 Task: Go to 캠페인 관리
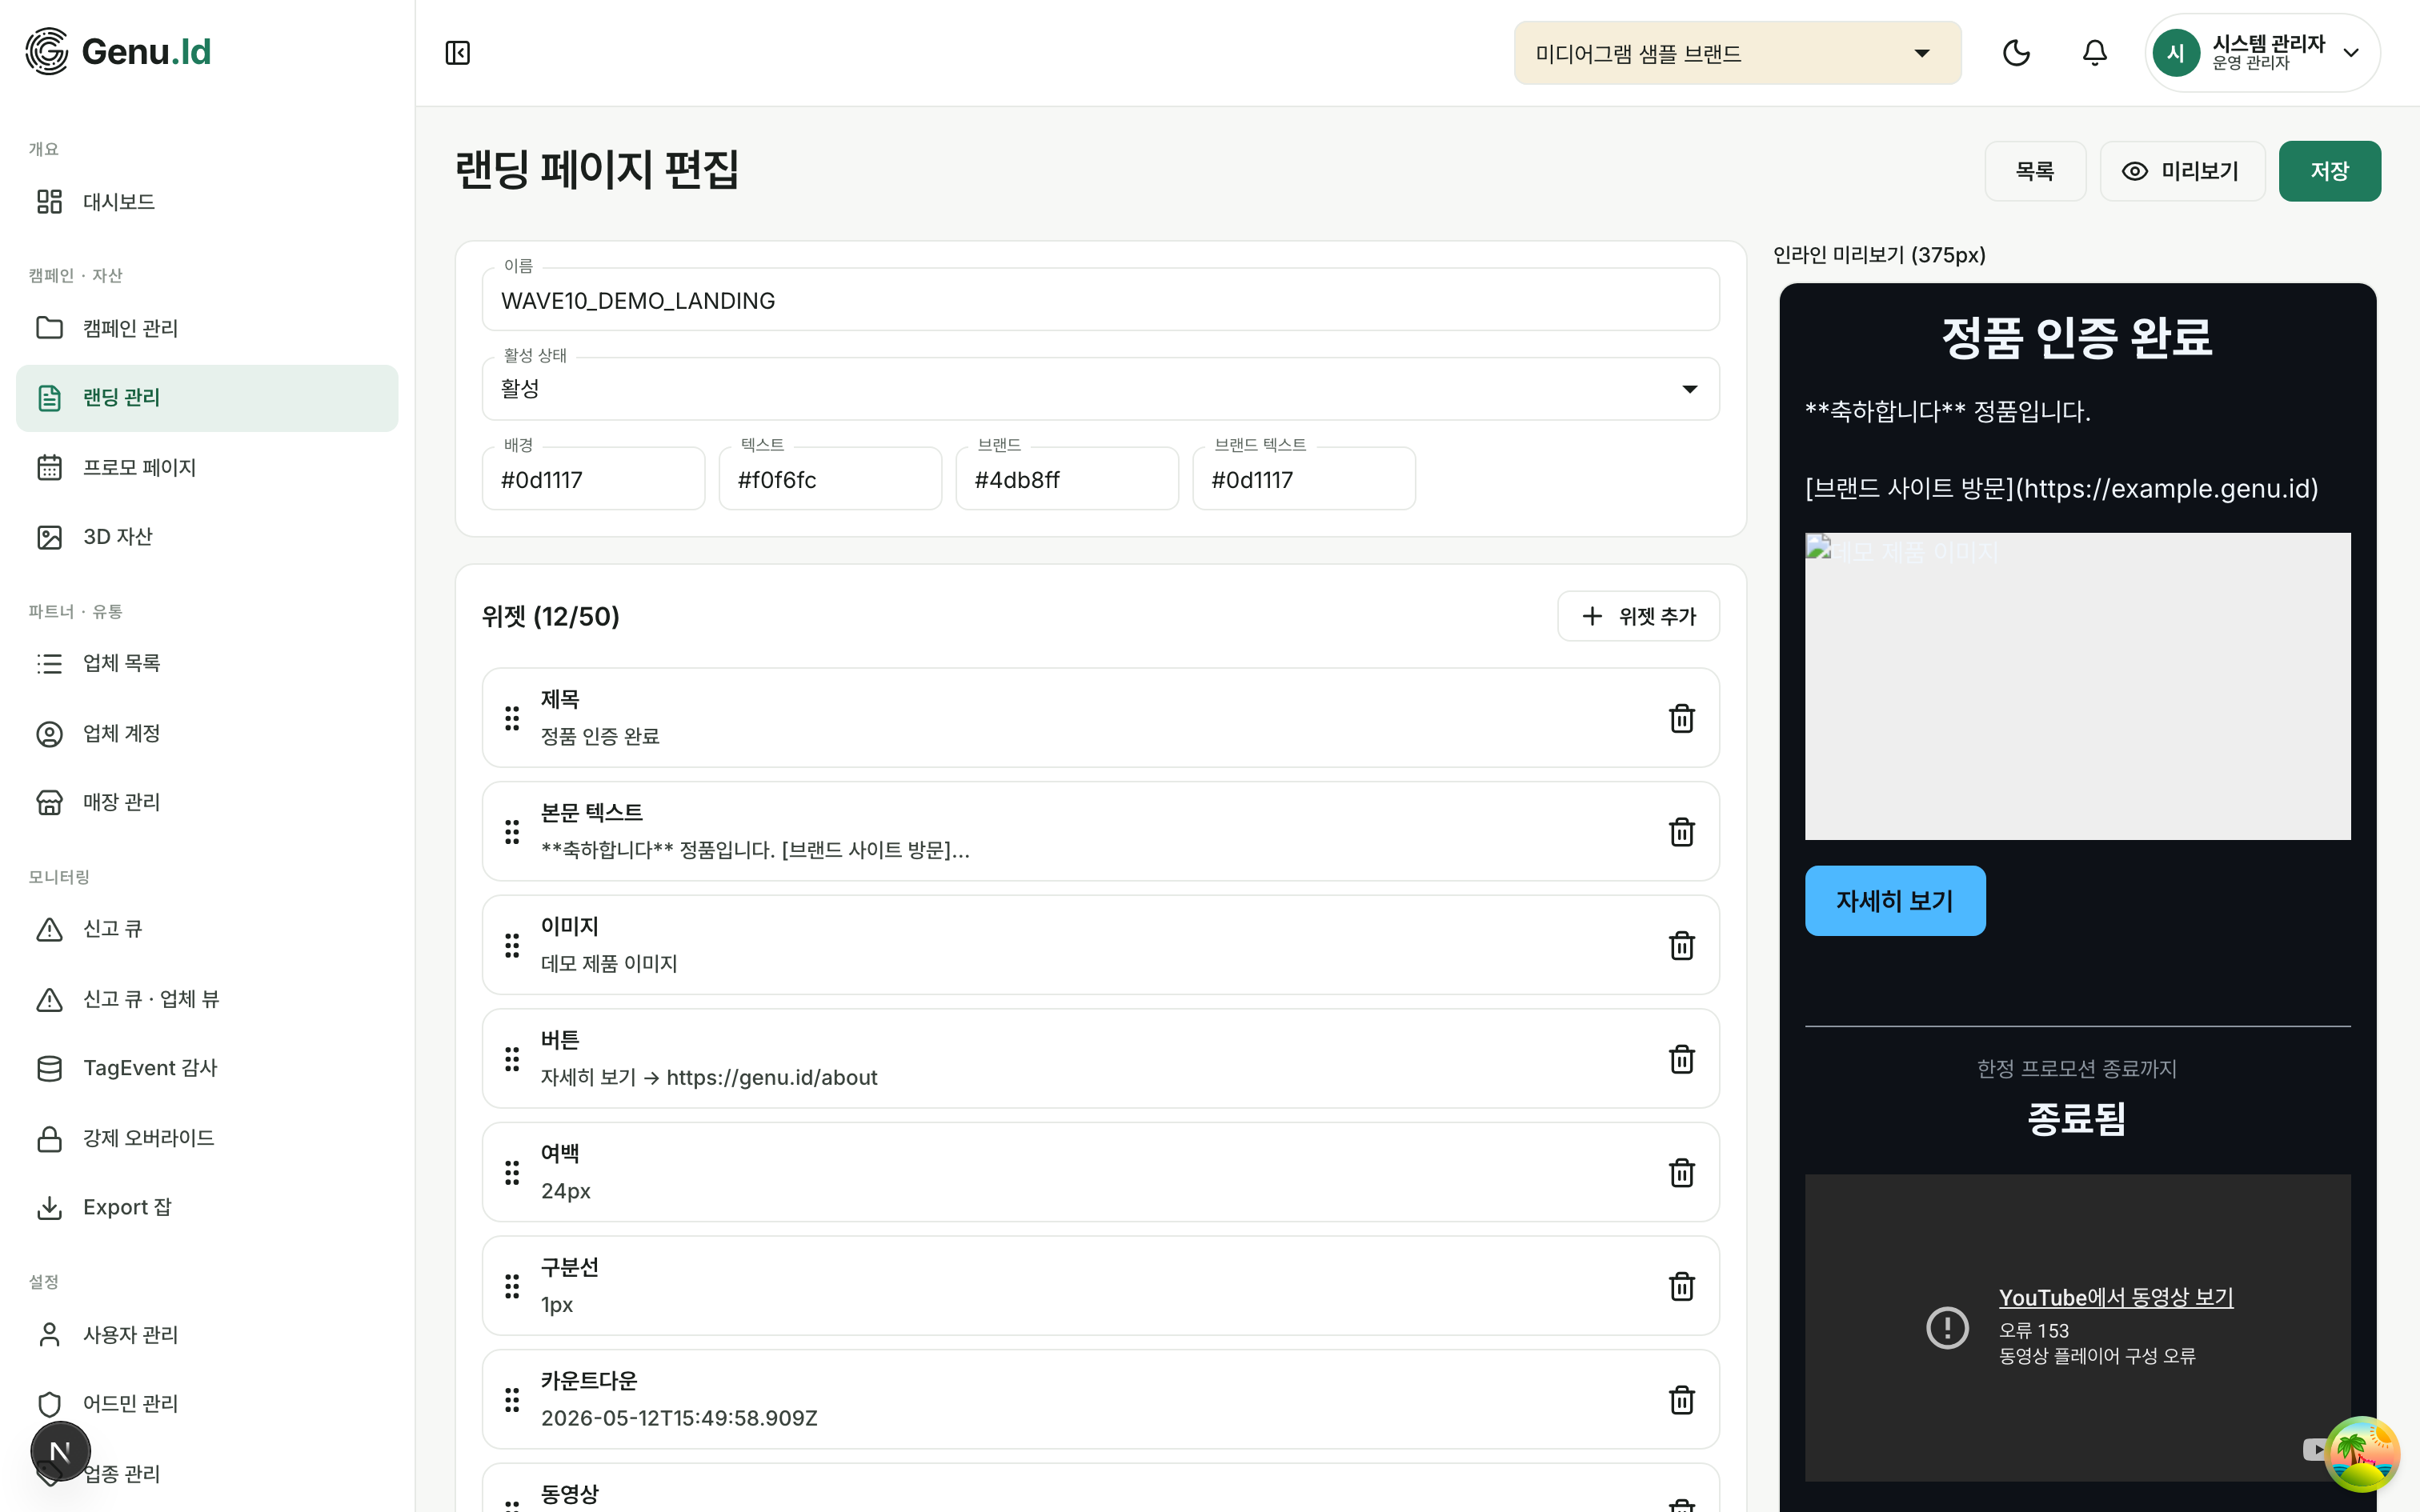[x=207, y=328]
